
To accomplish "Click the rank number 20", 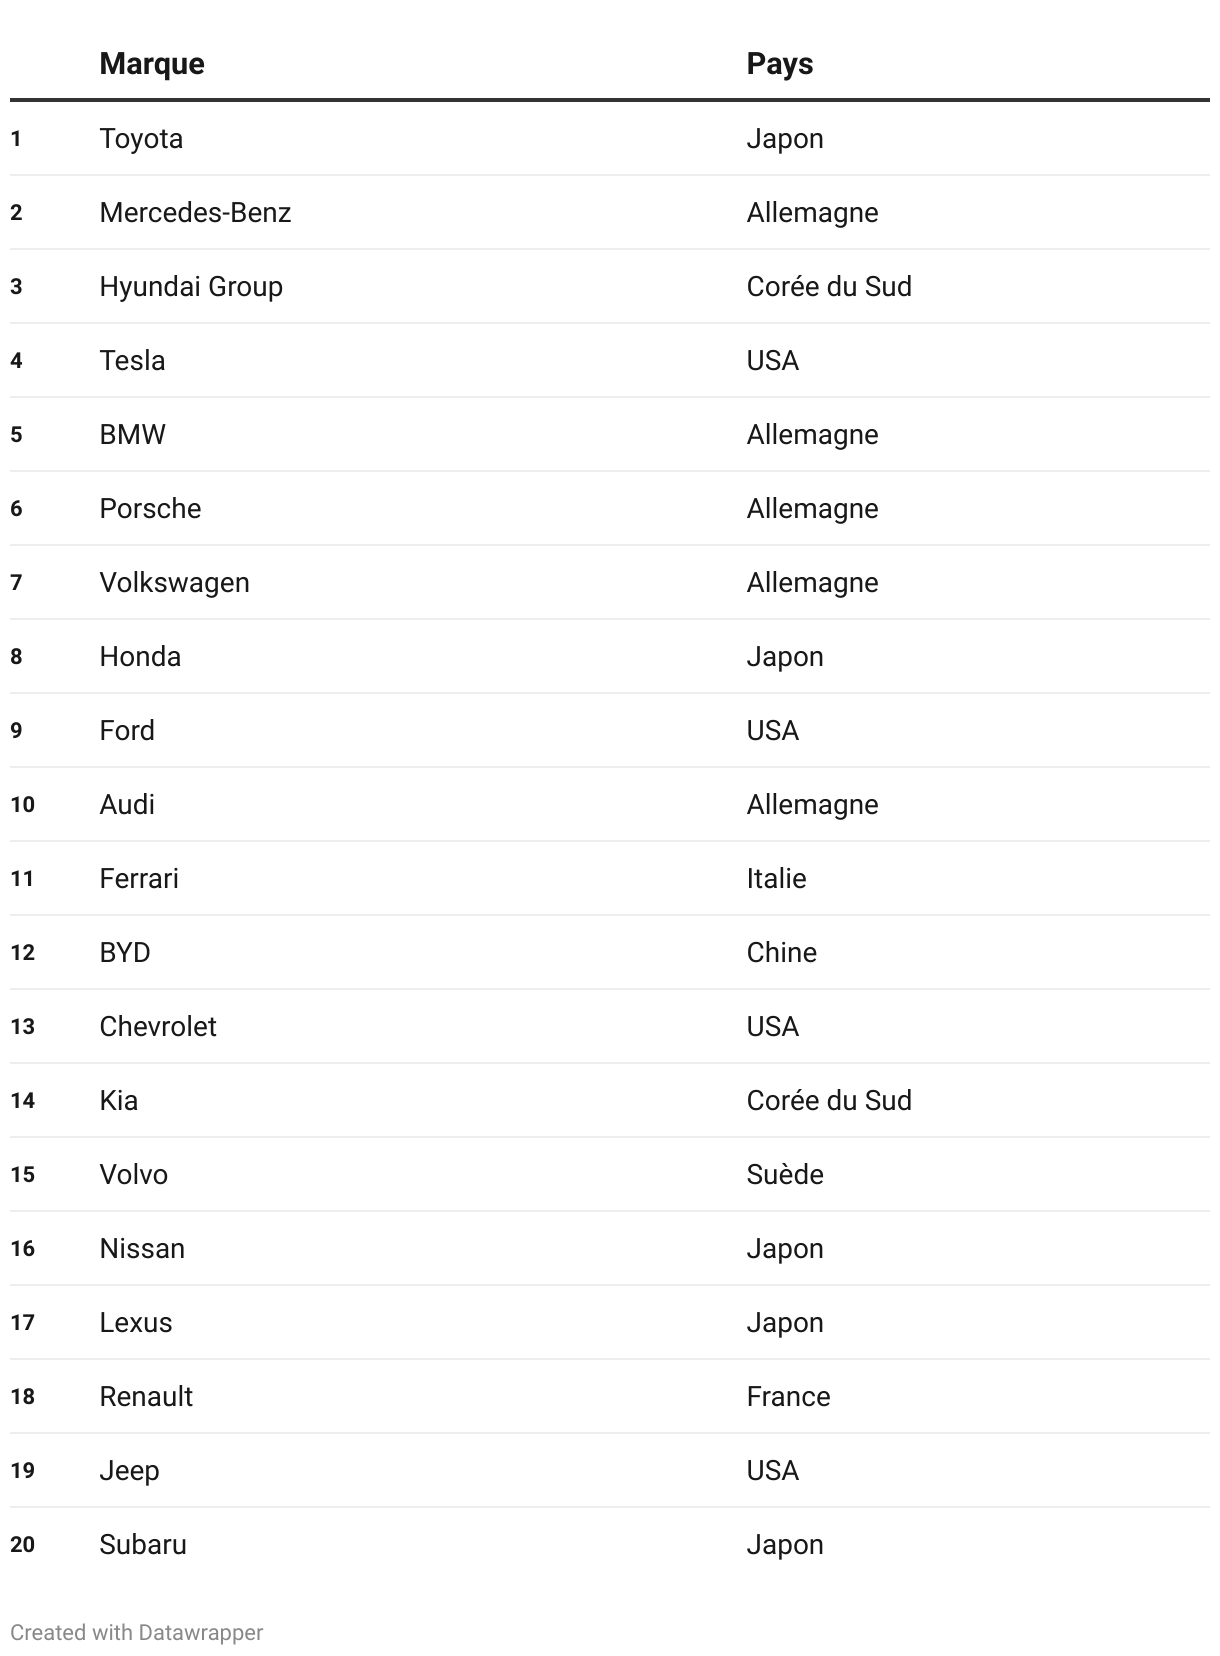I will pyautogui.click(x=23, y=1544).
